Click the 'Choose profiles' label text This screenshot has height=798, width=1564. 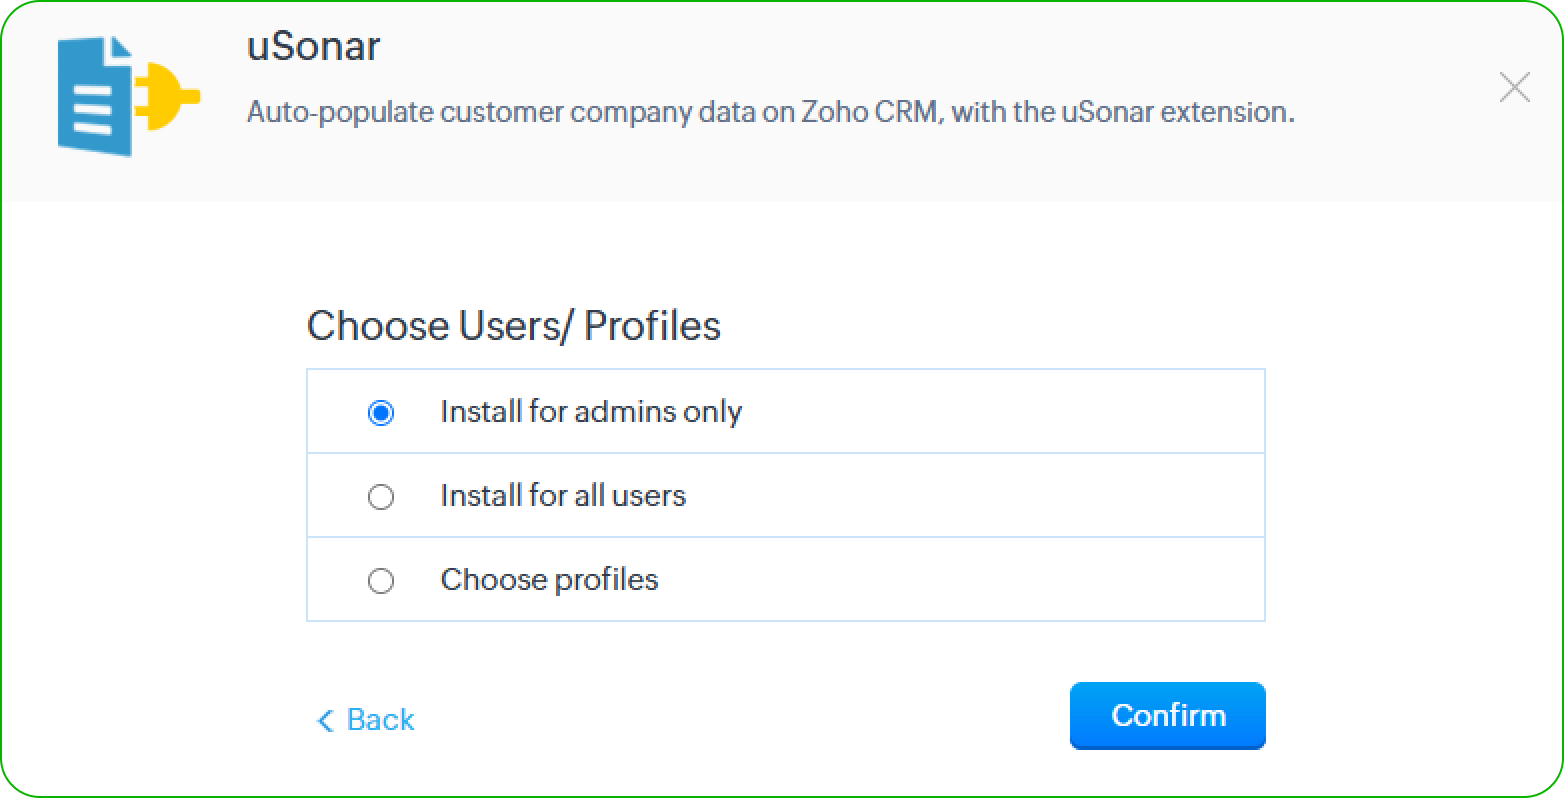point(549,580)
